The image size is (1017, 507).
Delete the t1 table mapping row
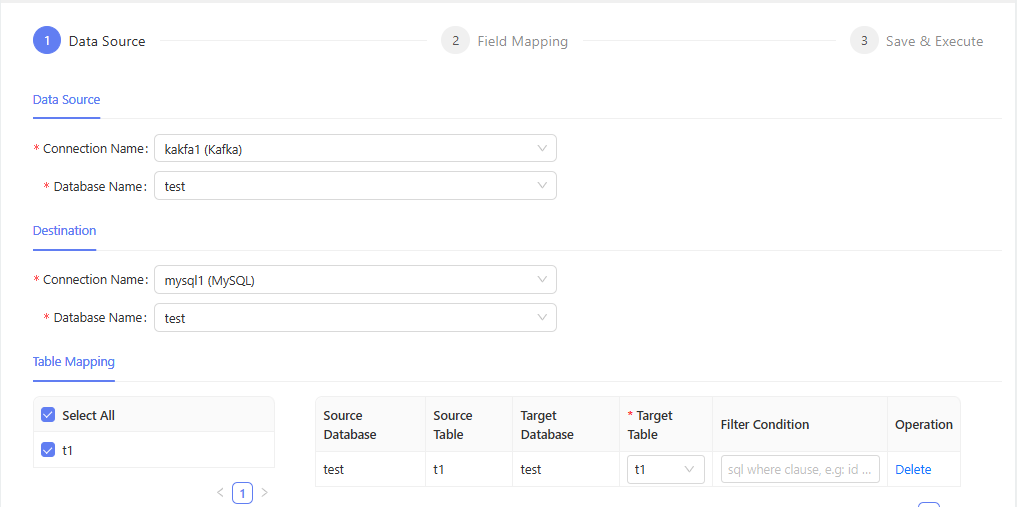pyautogui.click(x=913, y=469)
